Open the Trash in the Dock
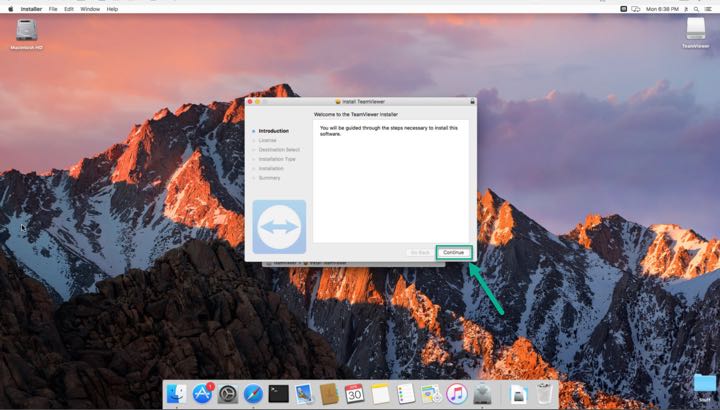 [x=544, y=394]
